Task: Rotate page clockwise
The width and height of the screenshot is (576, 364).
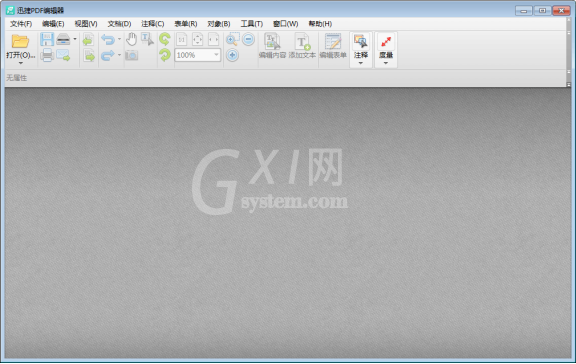Action: coord(165,55)
